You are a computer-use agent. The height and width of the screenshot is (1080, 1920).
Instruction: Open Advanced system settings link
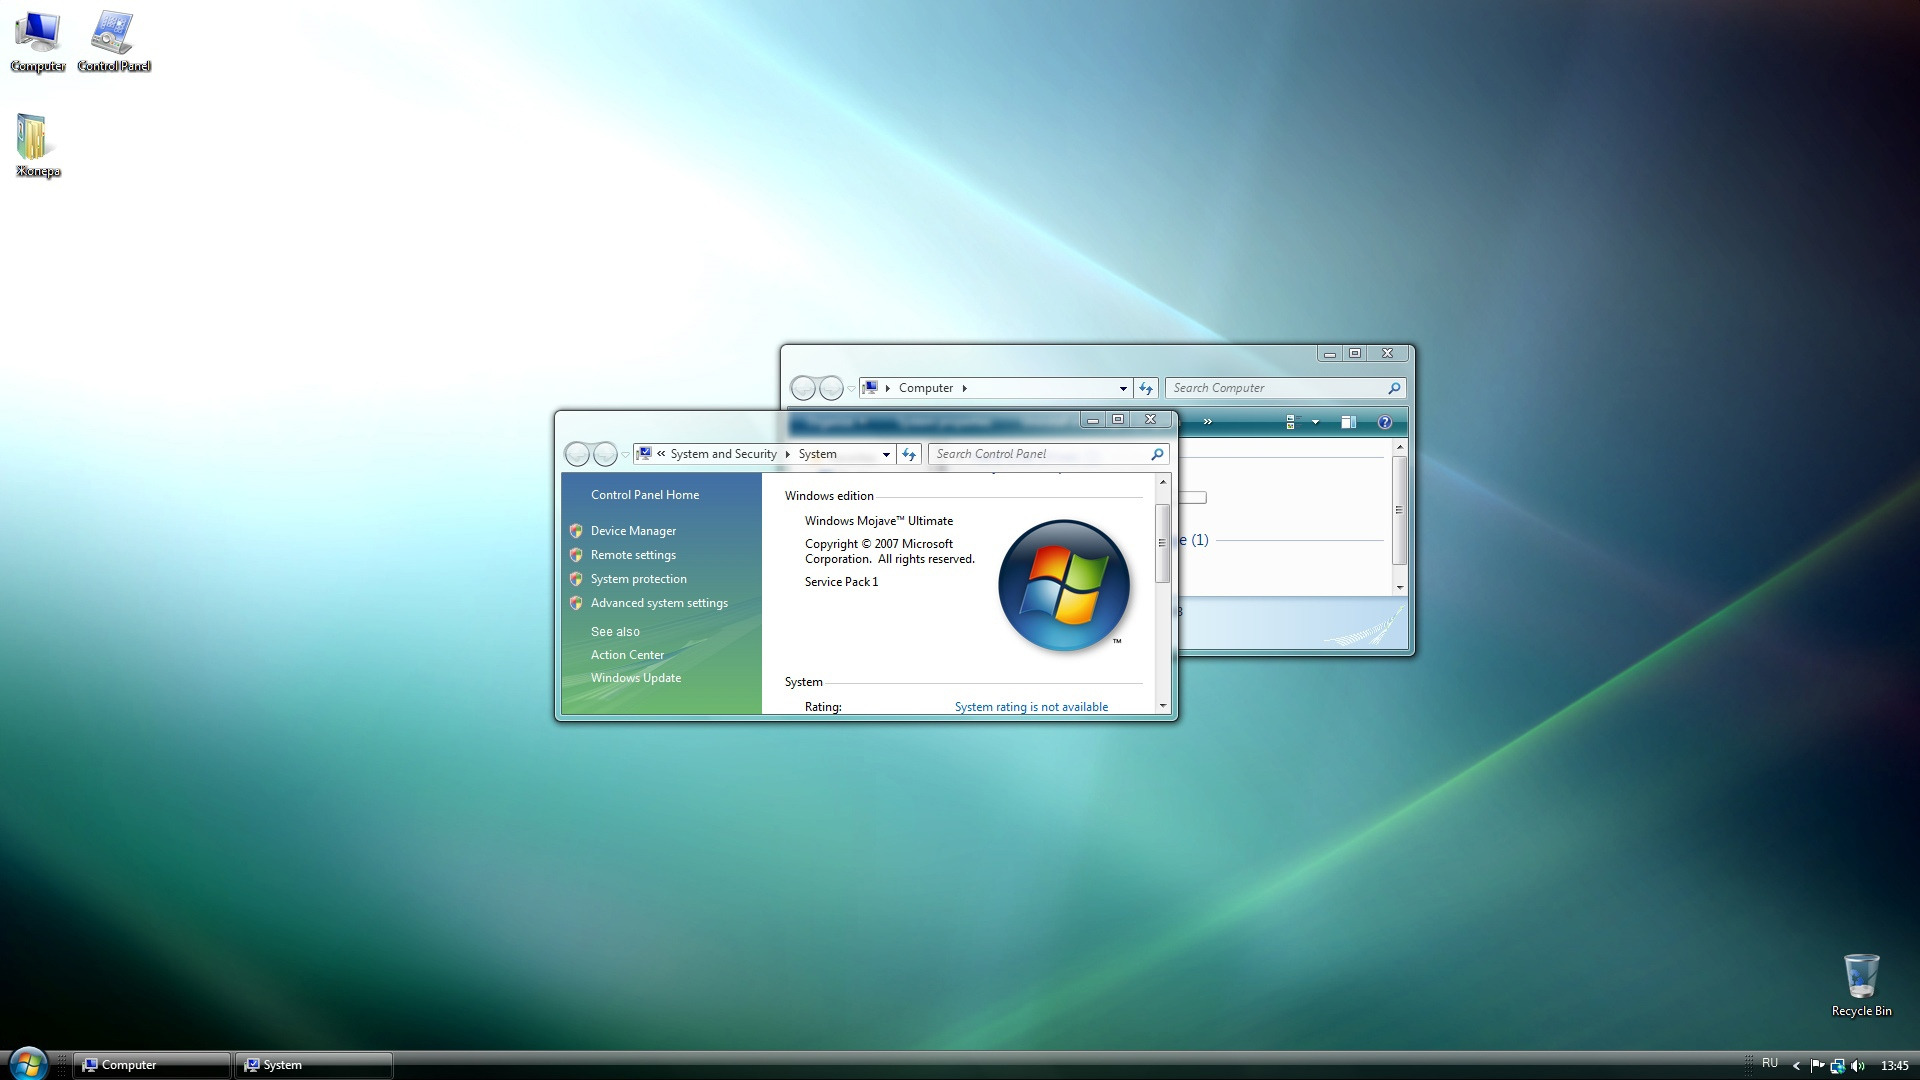click(x=658, y=603)
